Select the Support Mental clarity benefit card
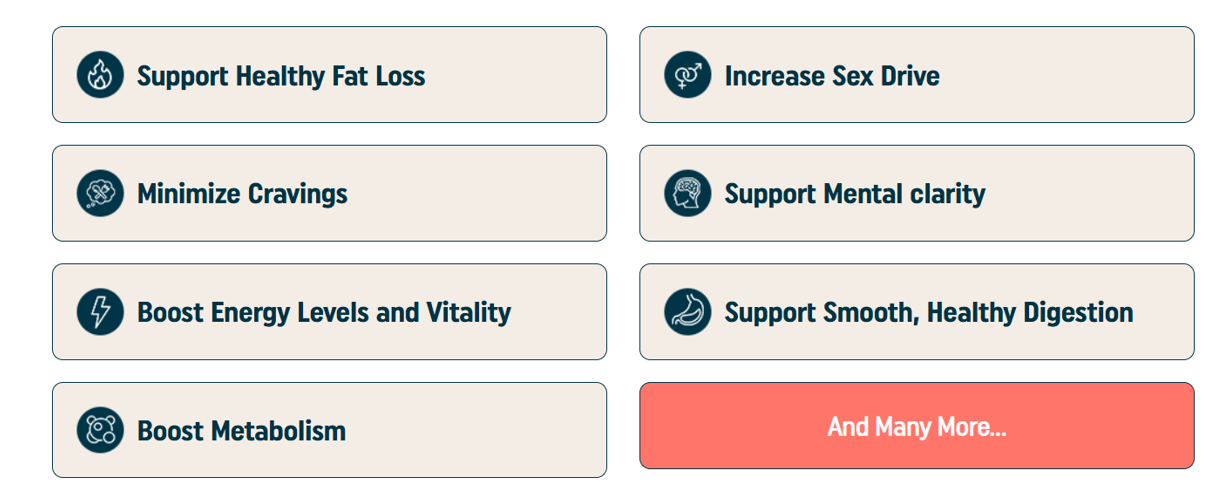 point(917,193)
